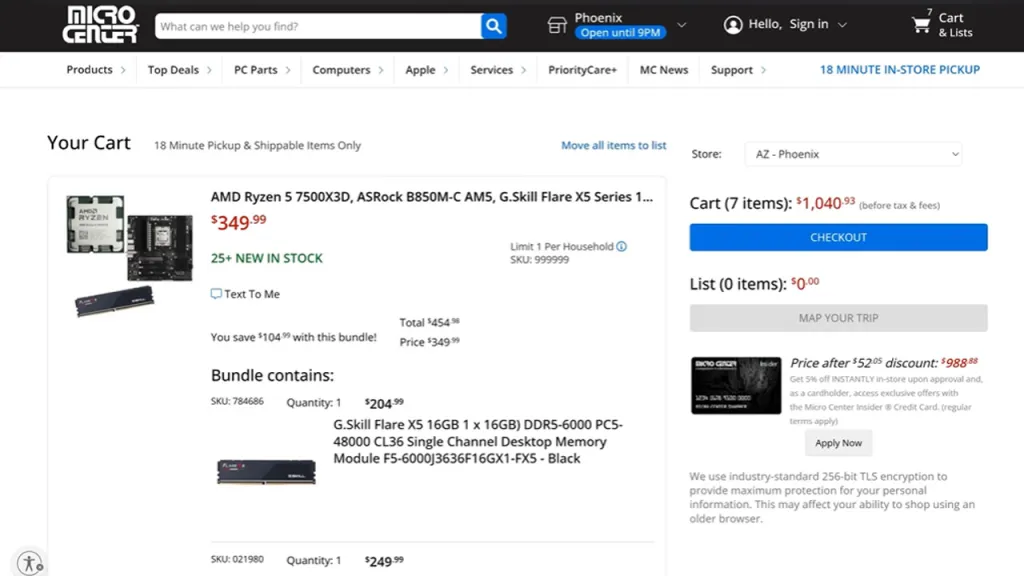Click the Bundle contains heading
The image size is (1024, 576).
coord(272,376)
